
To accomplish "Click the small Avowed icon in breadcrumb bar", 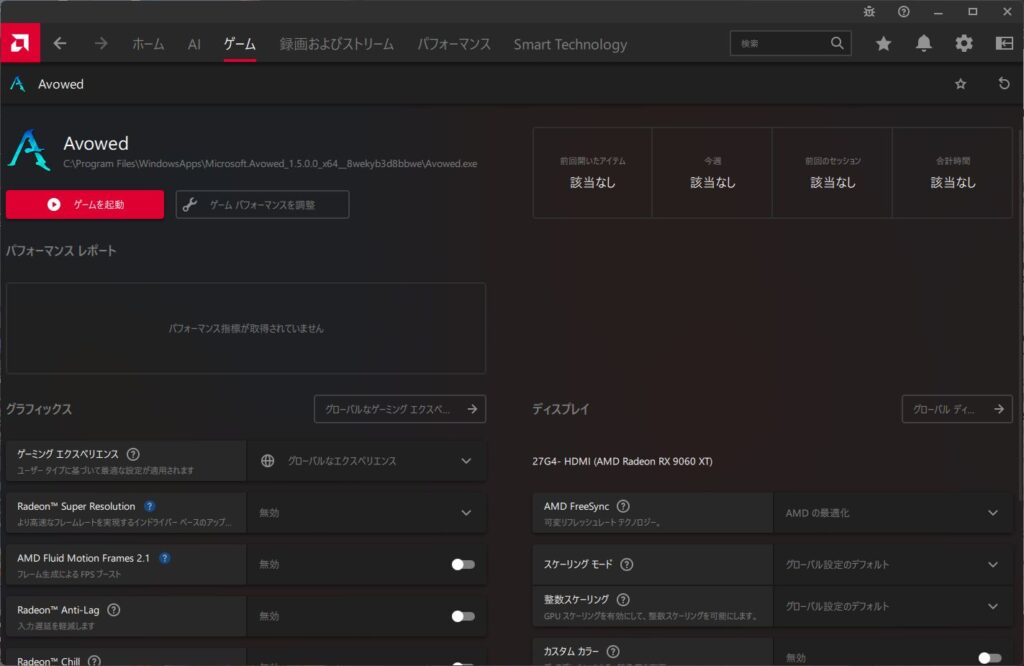I will [18, 84].
